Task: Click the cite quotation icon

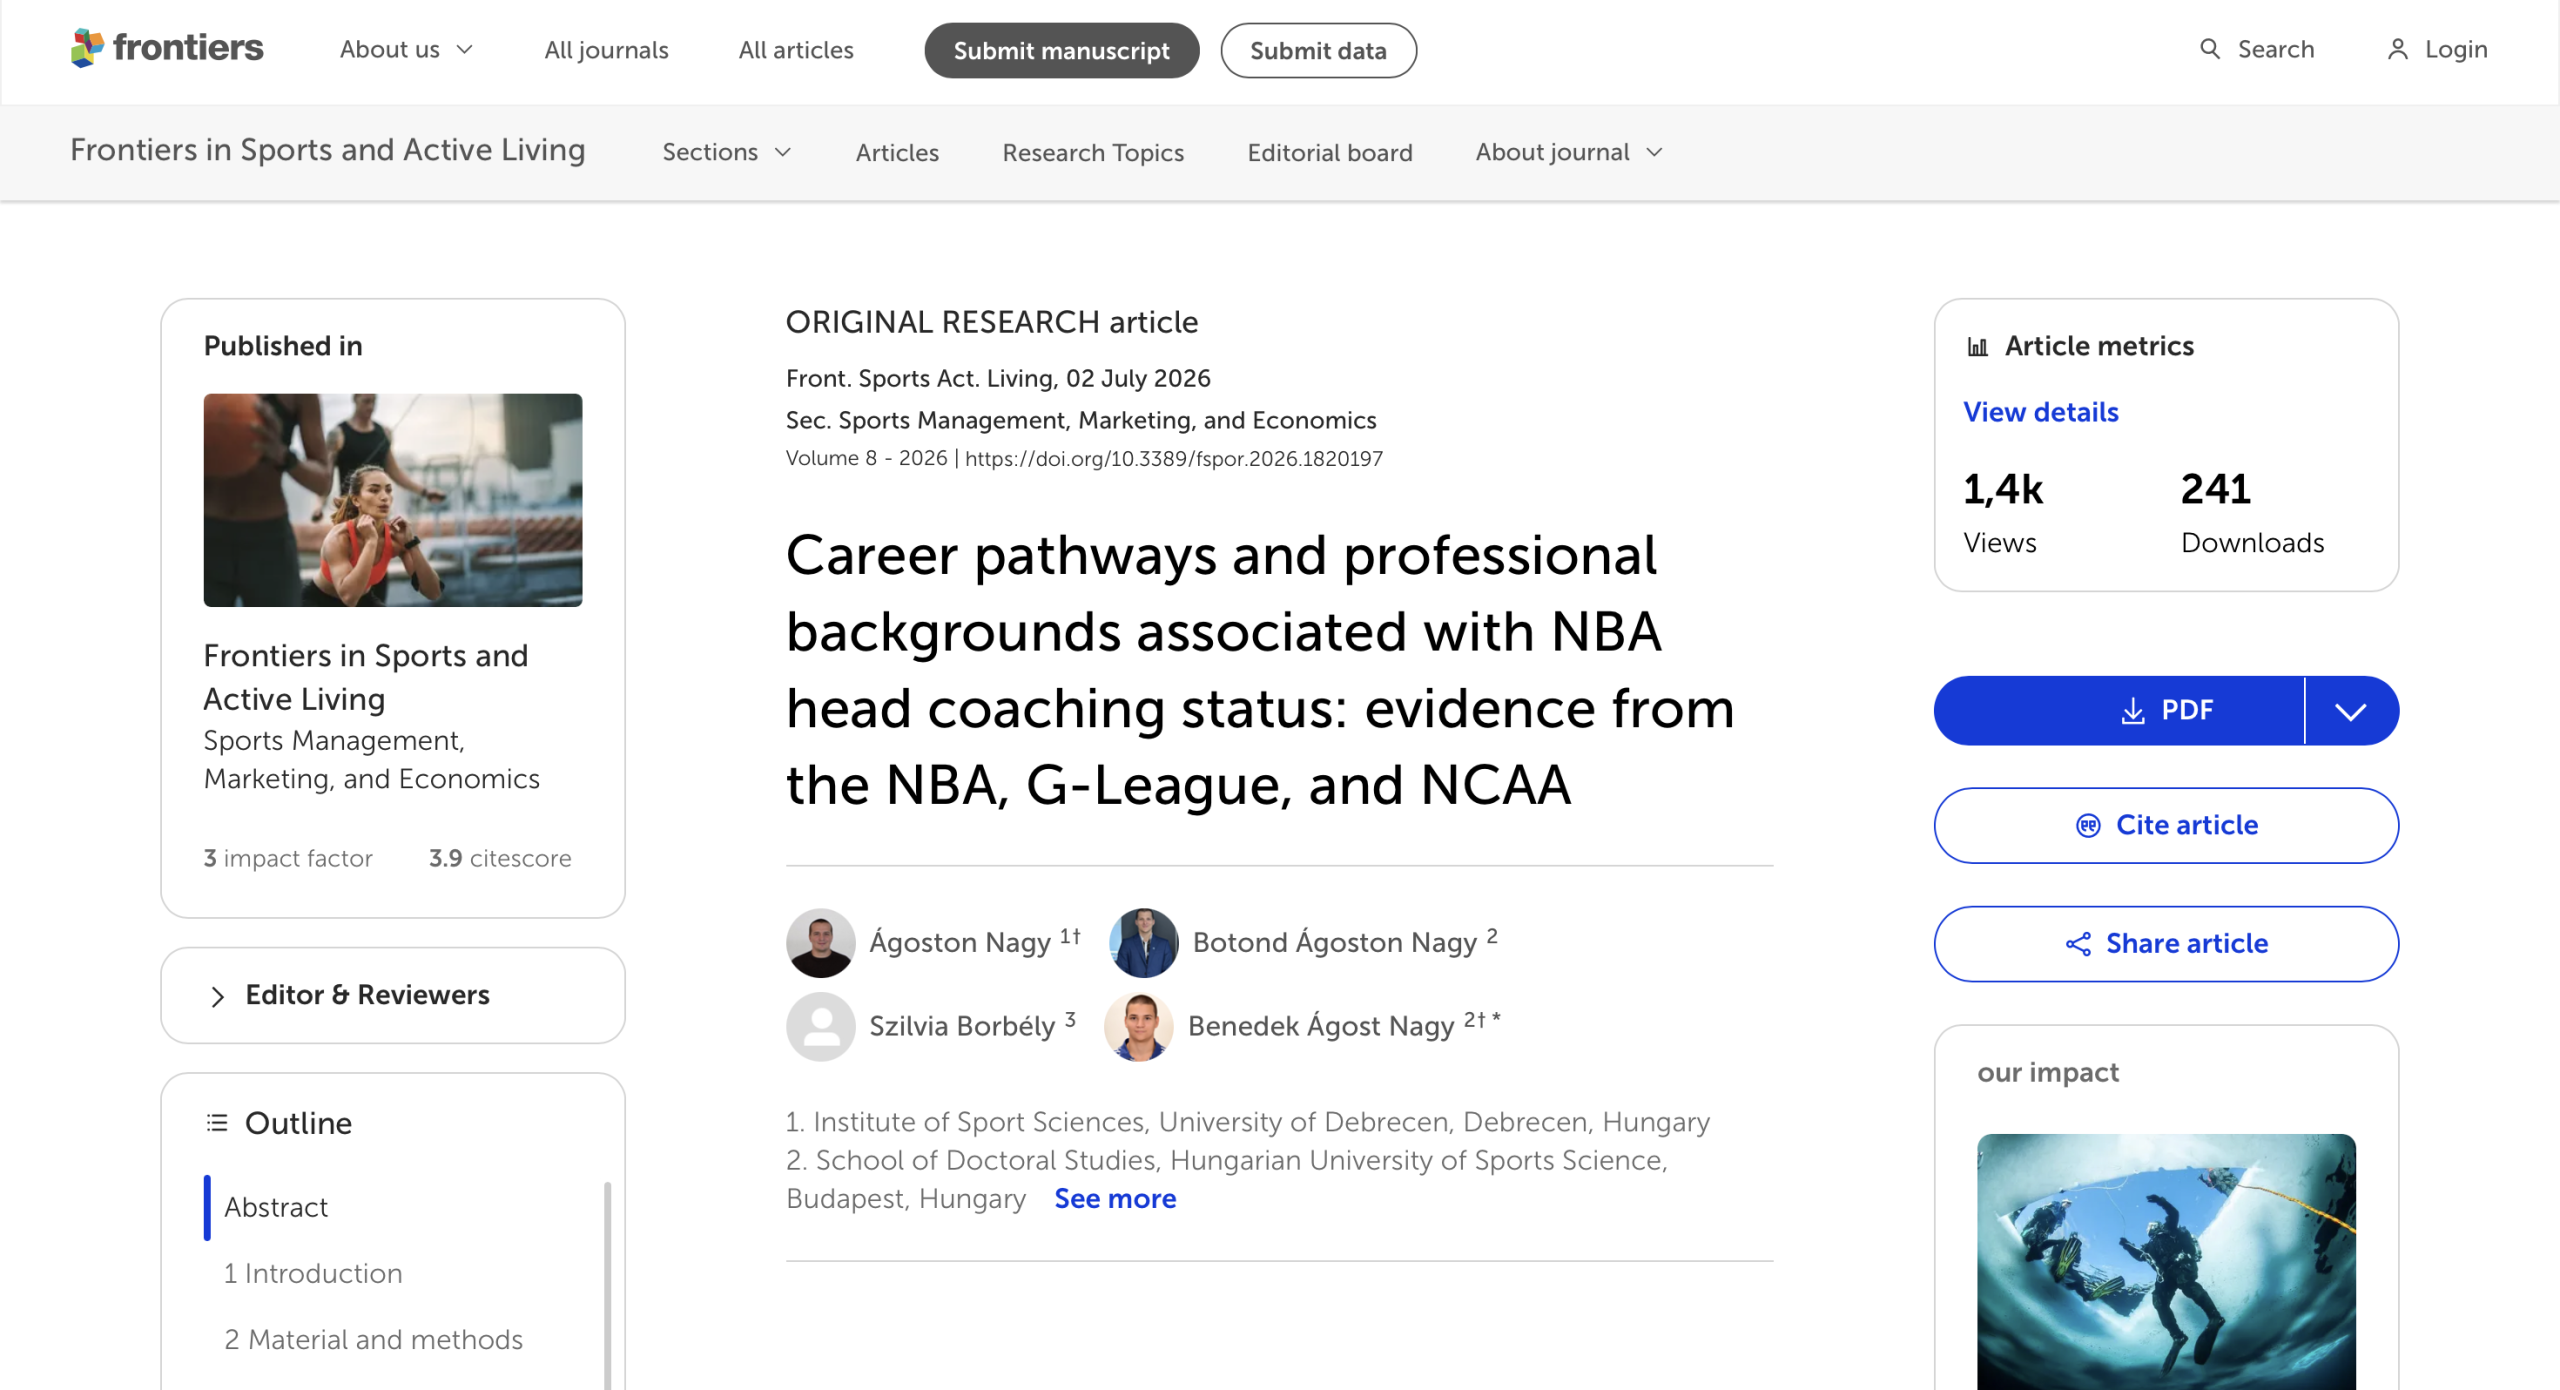Action: (x=2088, y=826)
